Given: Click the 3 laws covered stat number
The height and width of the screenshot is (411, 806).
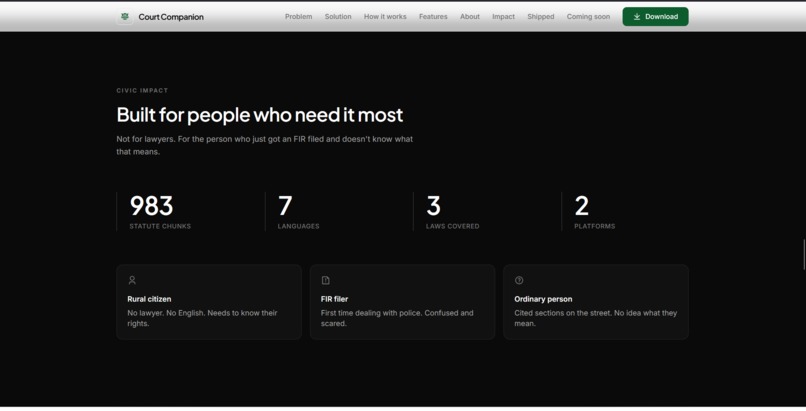Looking at the screenshot, I should click(x=433, y=206).
